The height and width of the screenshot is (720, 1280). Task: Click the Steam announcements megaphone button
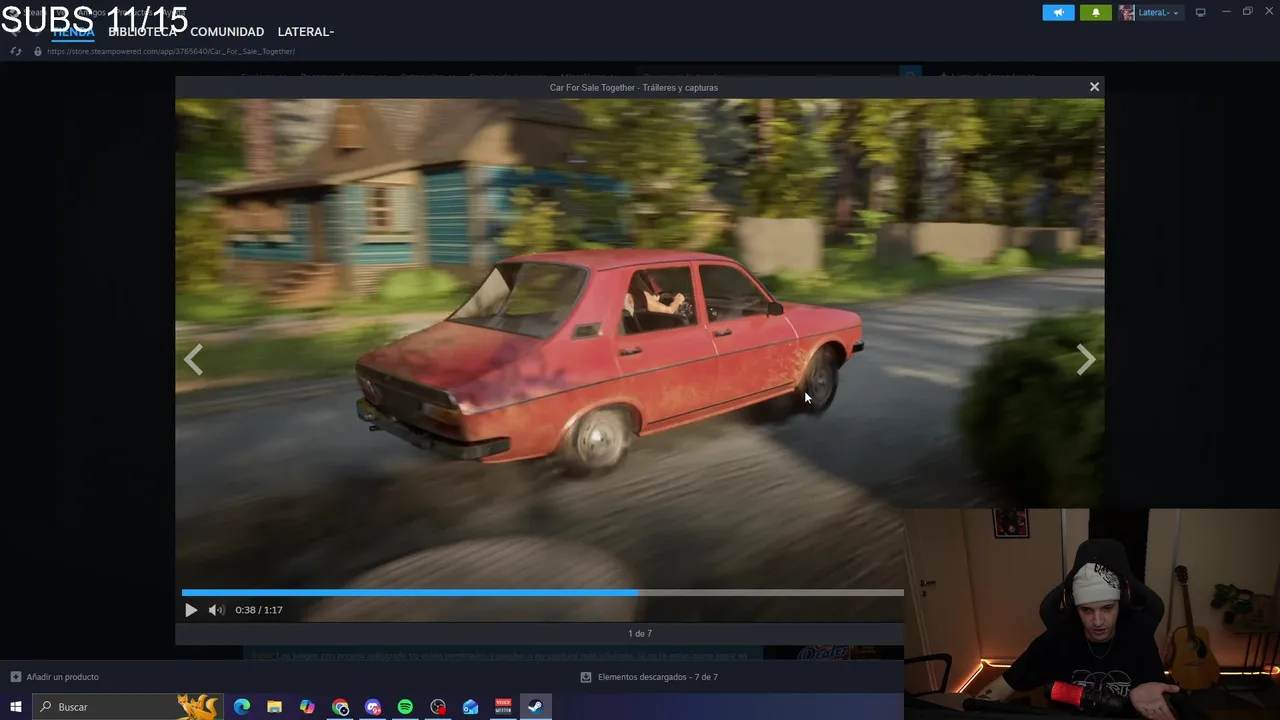point(1058,13)
